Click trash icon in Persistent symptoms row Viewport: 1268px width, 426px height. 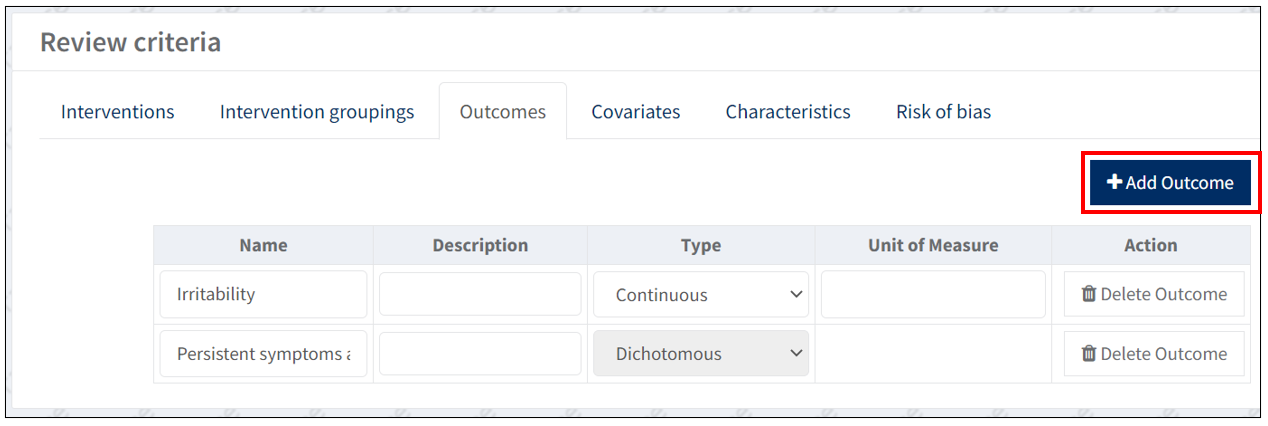[1089, 353]
